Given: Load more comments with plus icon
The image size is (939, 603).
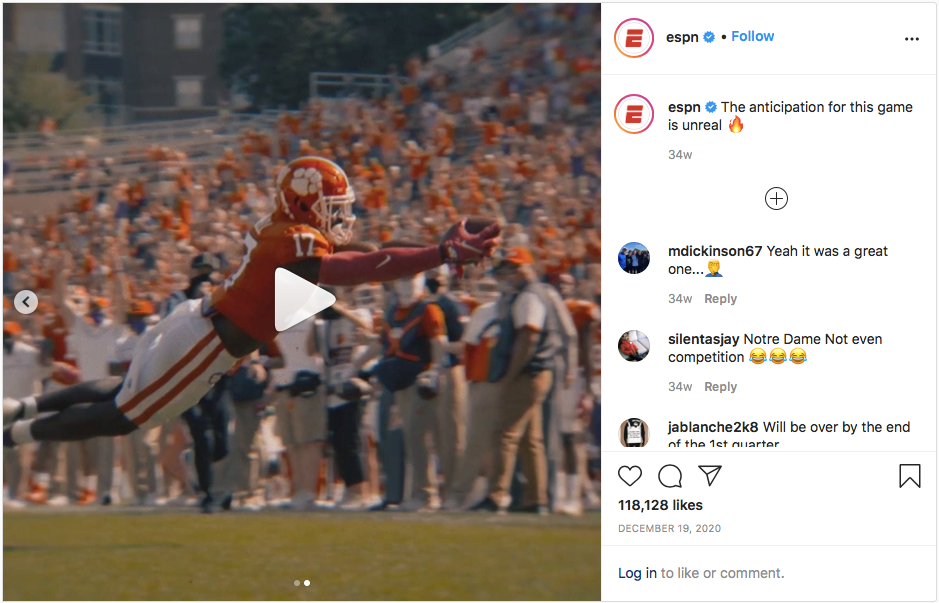Looking at the screenshot, I should (776, 198).
